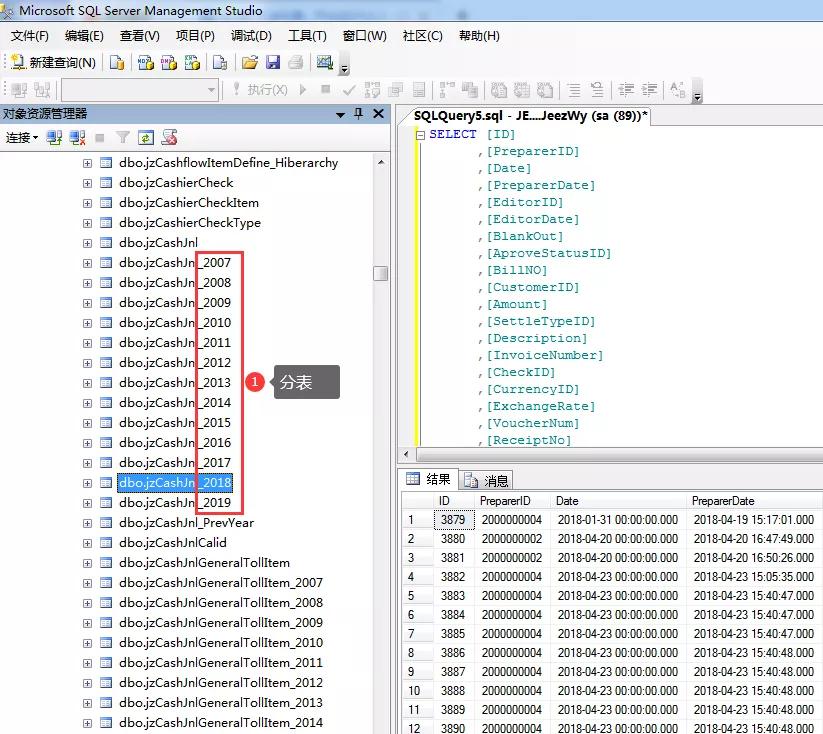Image resolution: width=823 pixels, height=734 pixels.
Task: Click the Debug play arrow icon
Action: click(303, 90)
